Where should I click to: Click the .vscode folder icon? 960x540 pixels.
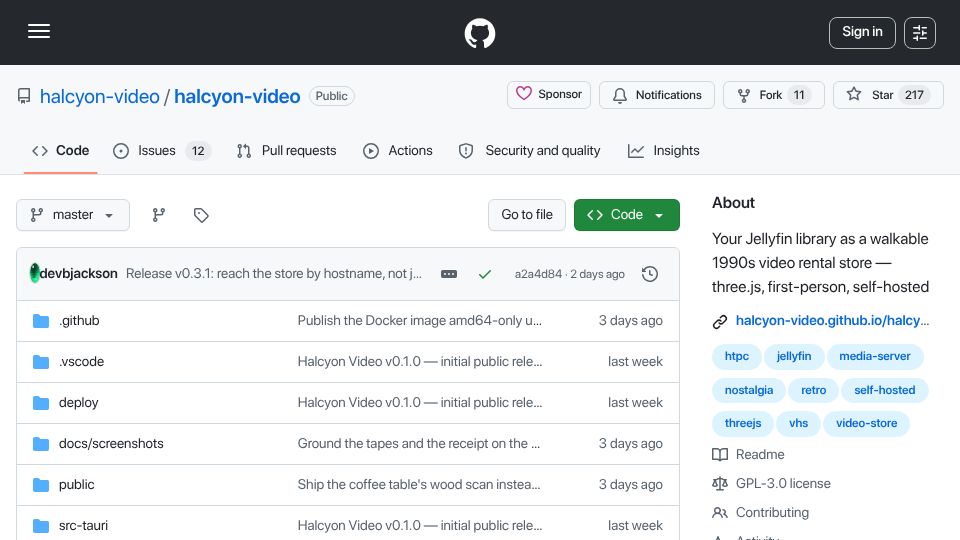(x=41, y=362)
